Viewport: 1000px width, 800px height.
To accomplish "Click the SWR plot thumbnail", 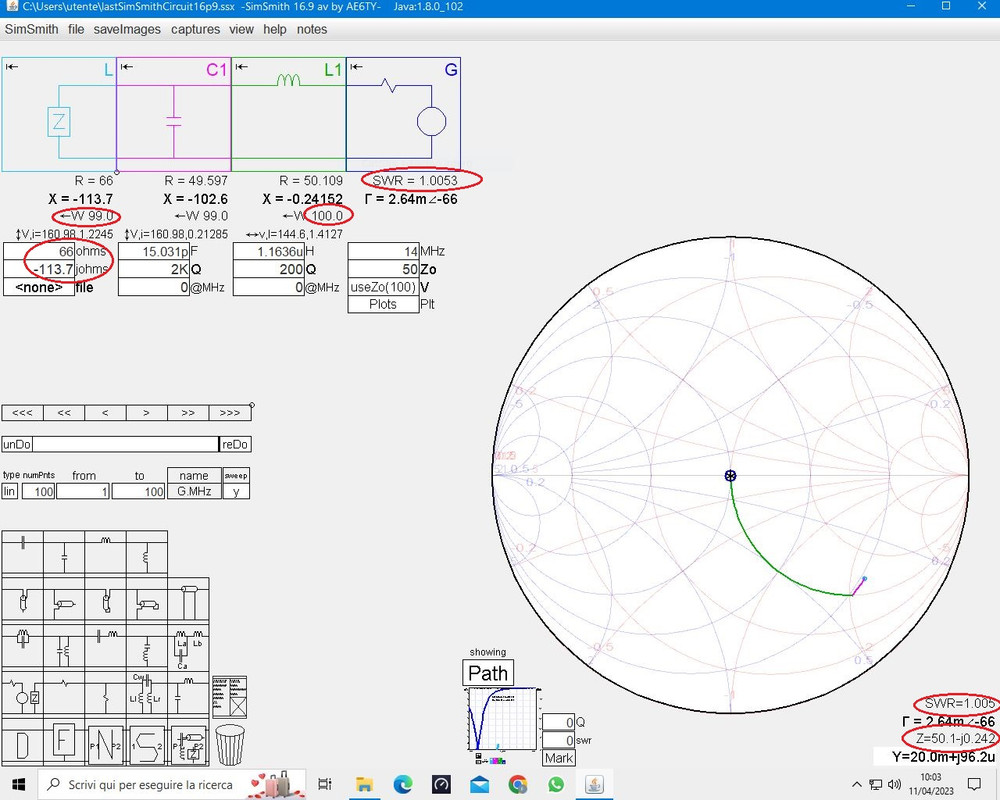I will (501, 718).
